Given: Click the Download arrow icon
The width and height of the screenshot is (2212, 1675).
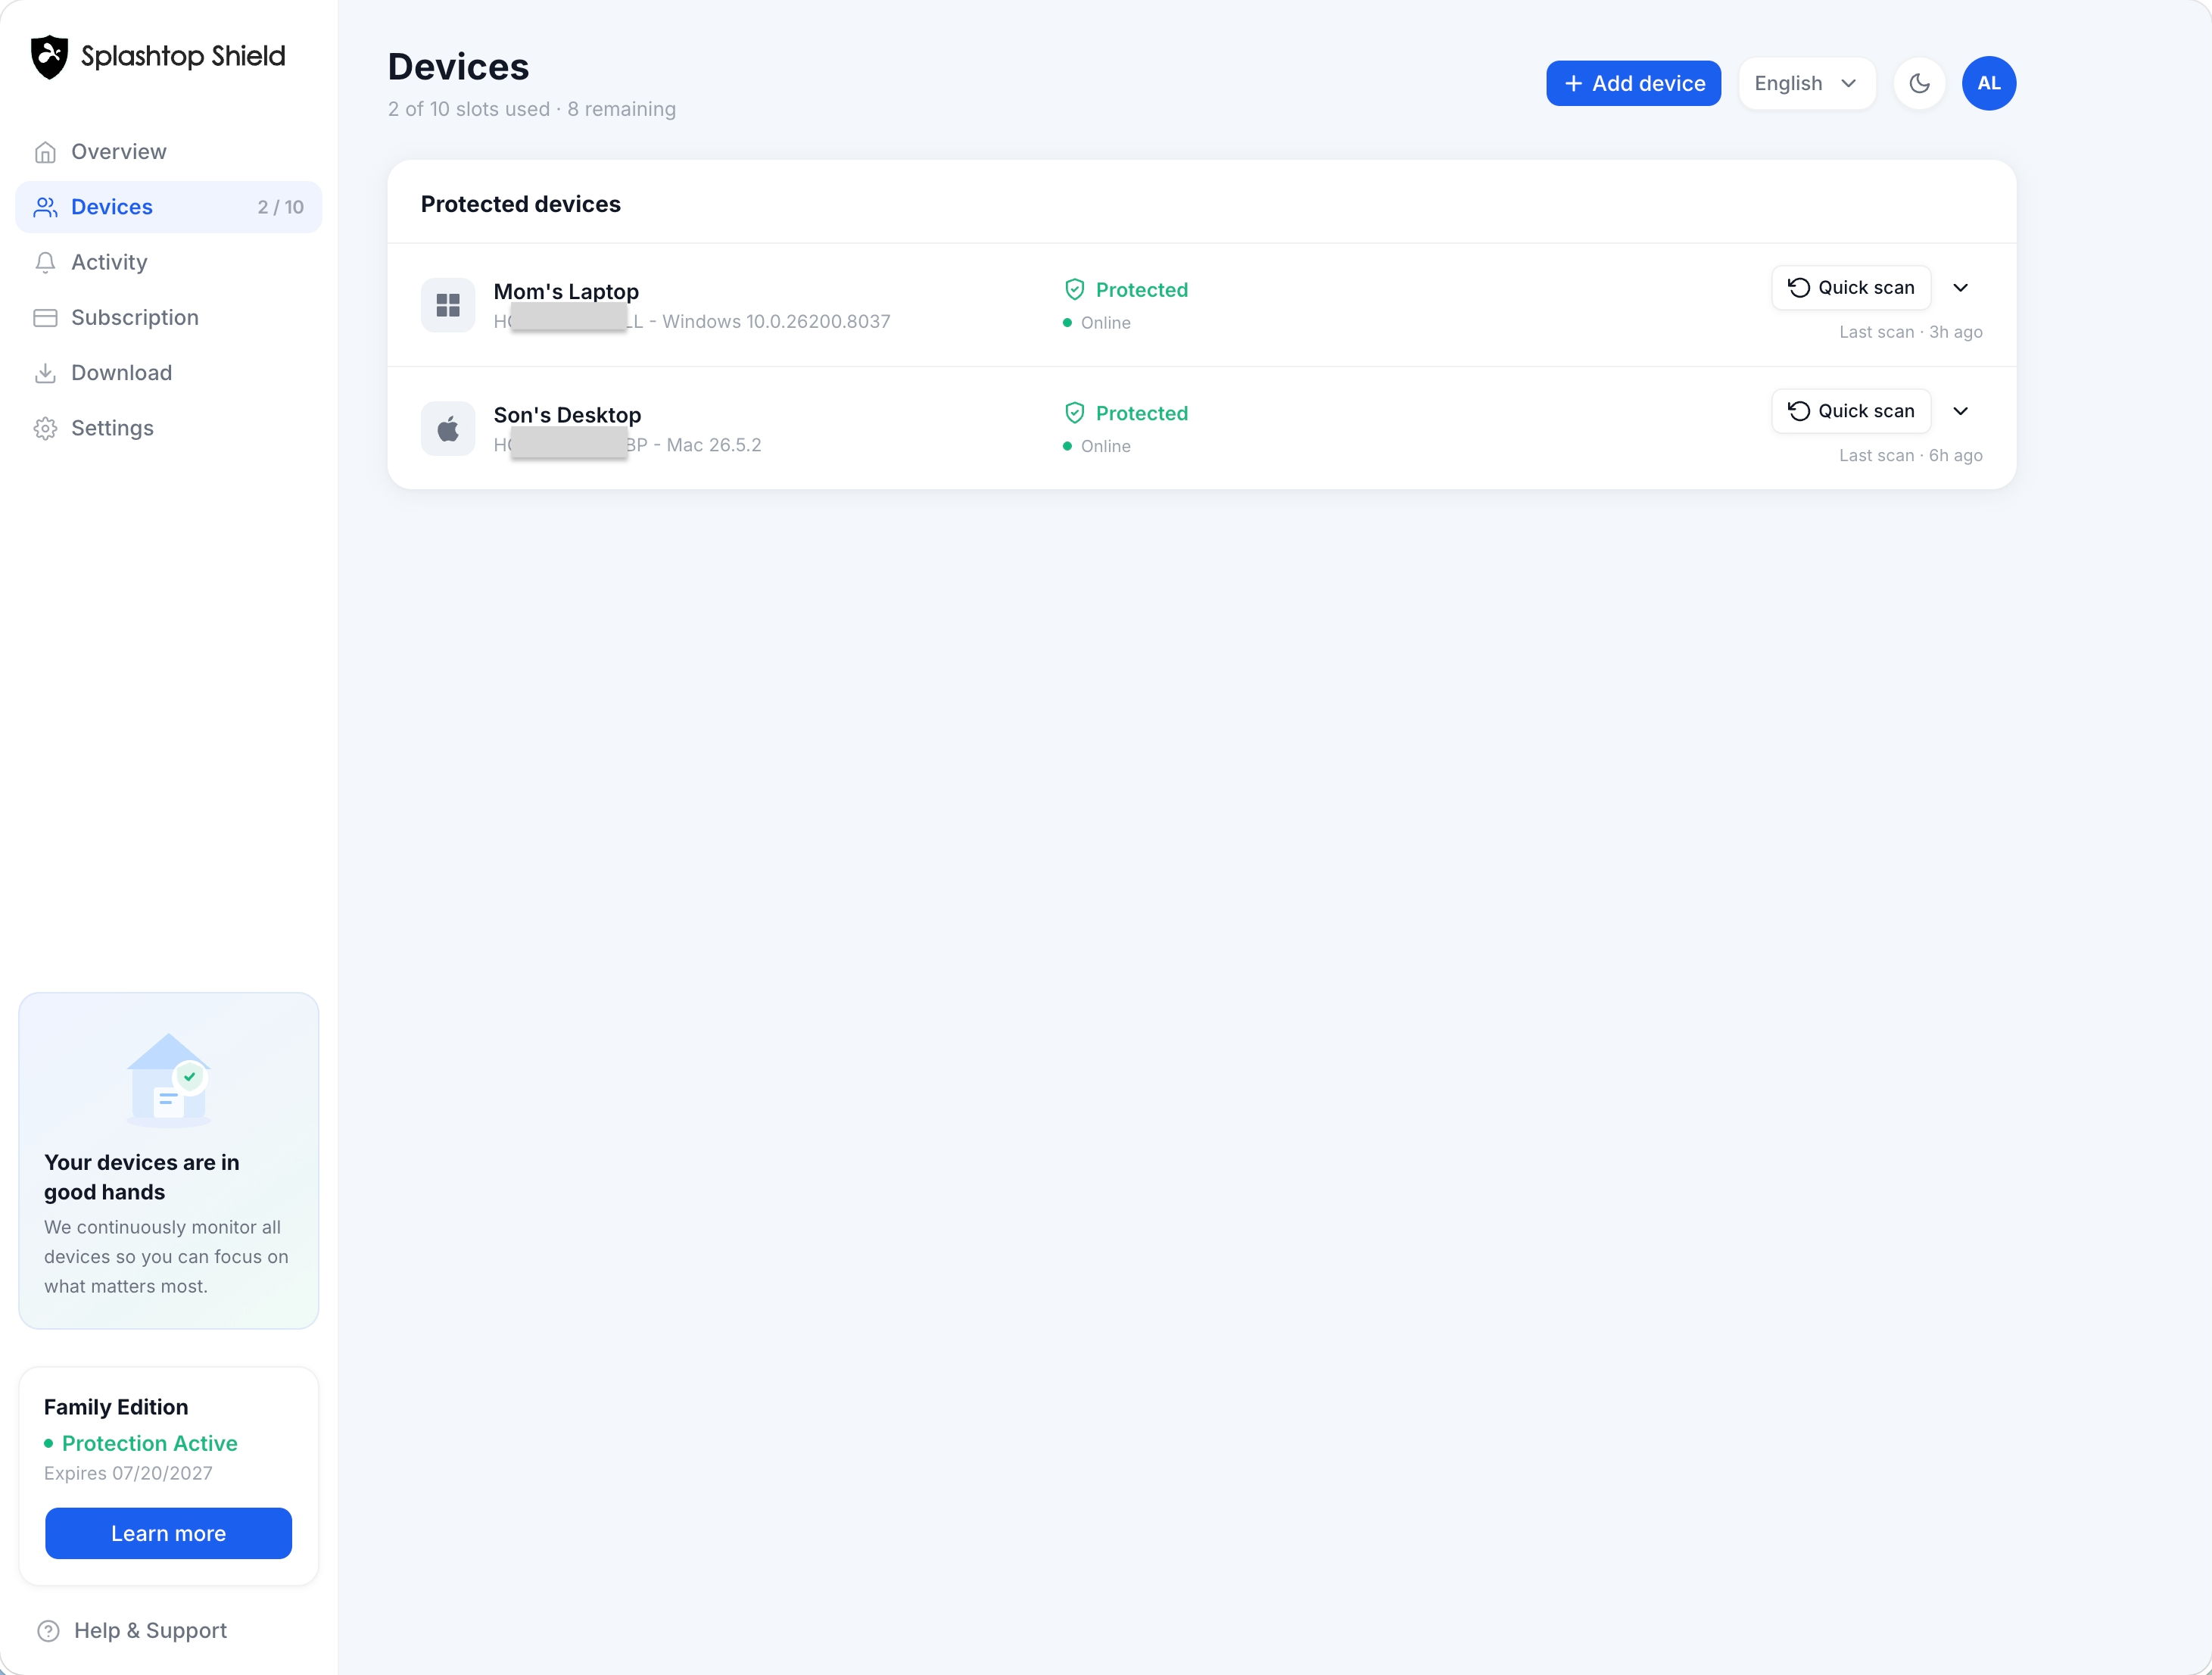Looking at the screenshot, I should (x=45, y=373).
